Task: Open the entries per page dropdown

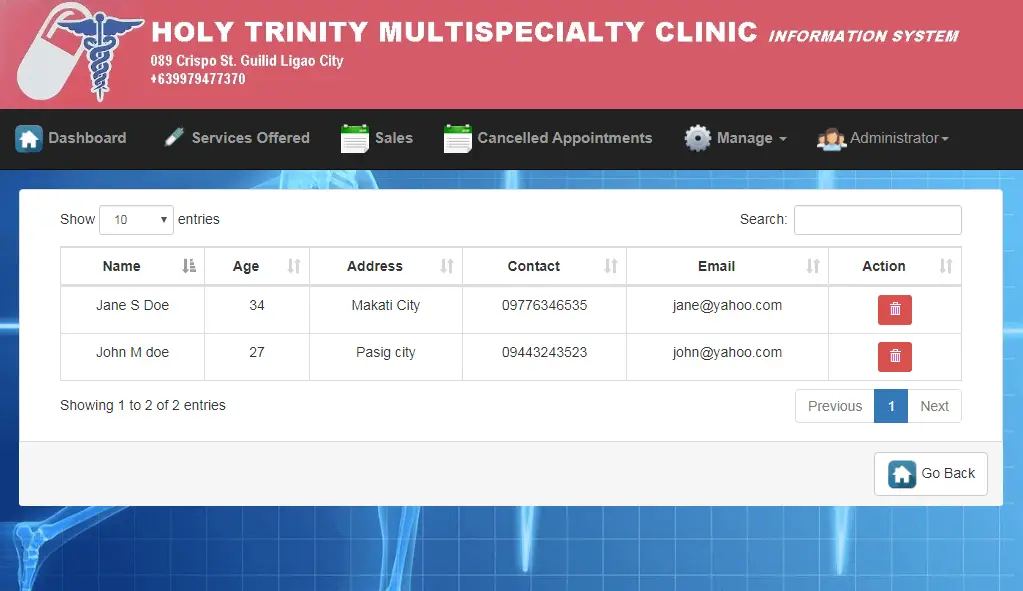Action: (136, 220)
